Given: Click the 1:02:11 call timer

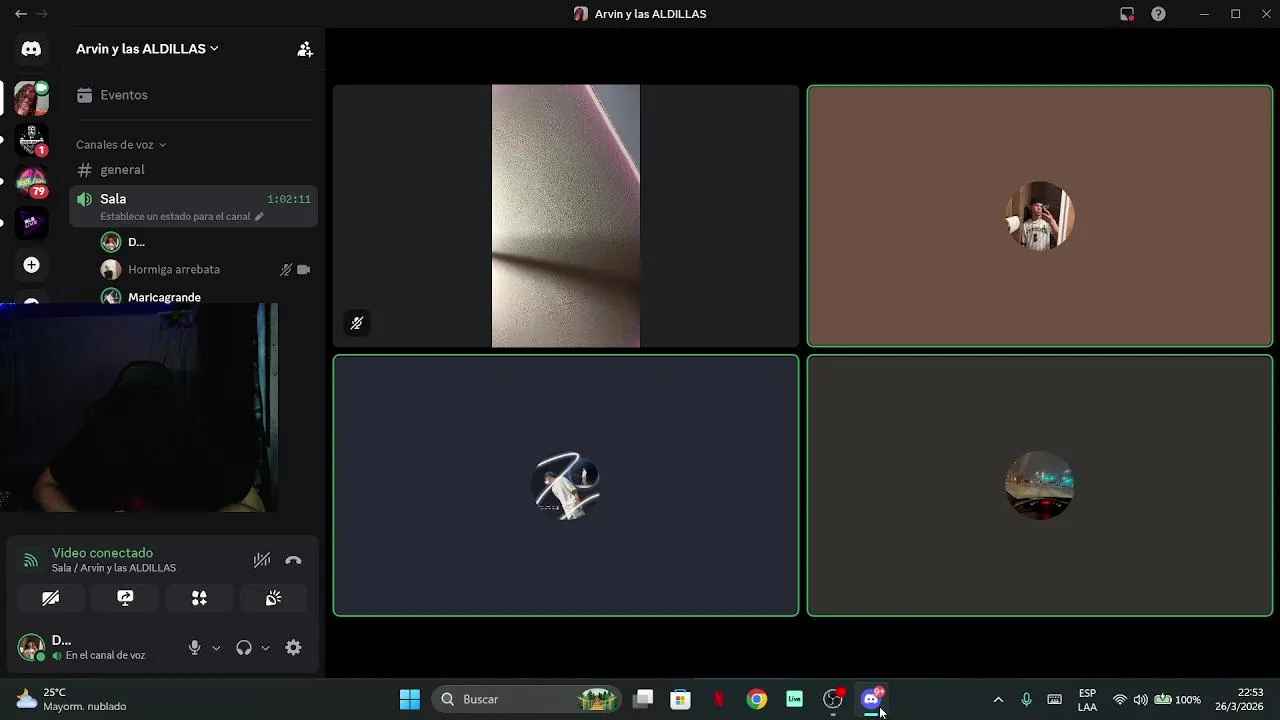Looking at the screenshot, I should click(x=289, y=199).
